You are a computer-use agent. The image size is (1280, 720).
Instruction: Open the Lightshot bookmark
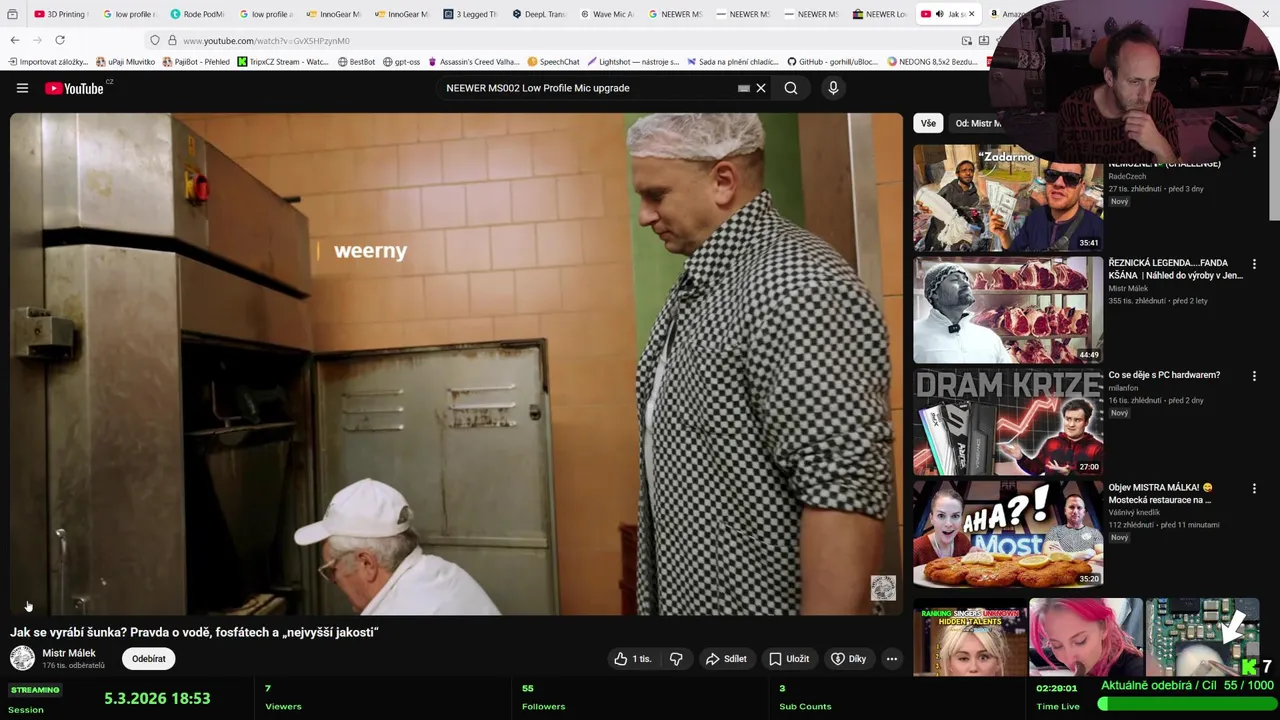coord(633,62)
